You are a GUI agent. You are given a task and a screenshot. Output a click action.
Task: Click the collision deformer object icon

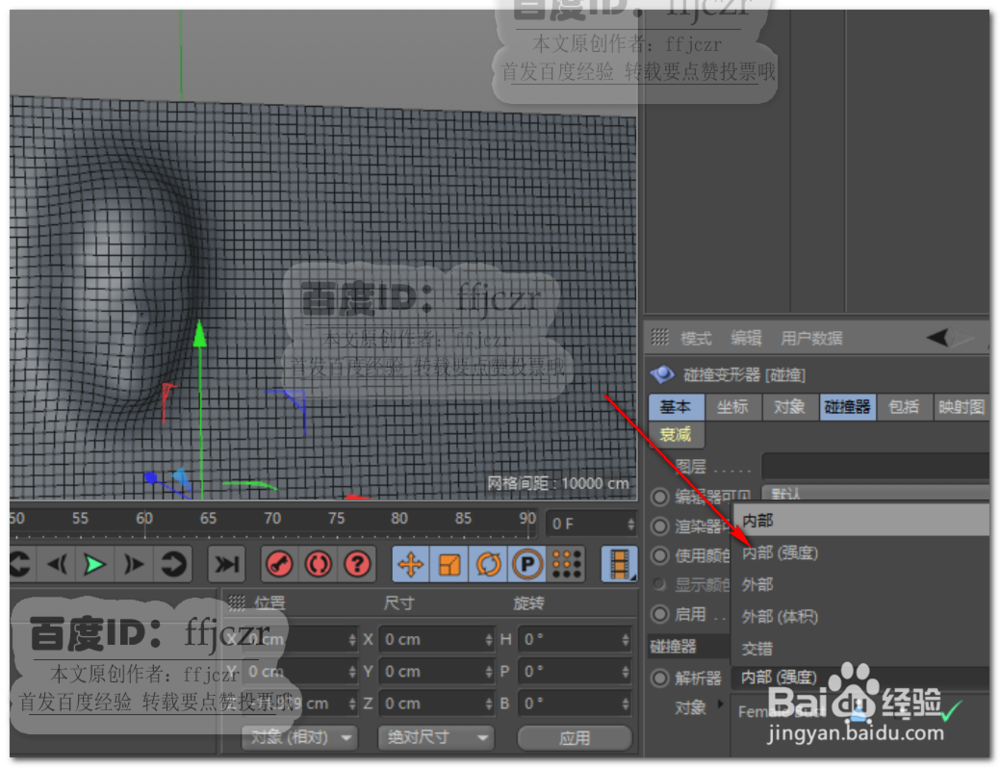[x=662, y=374]
